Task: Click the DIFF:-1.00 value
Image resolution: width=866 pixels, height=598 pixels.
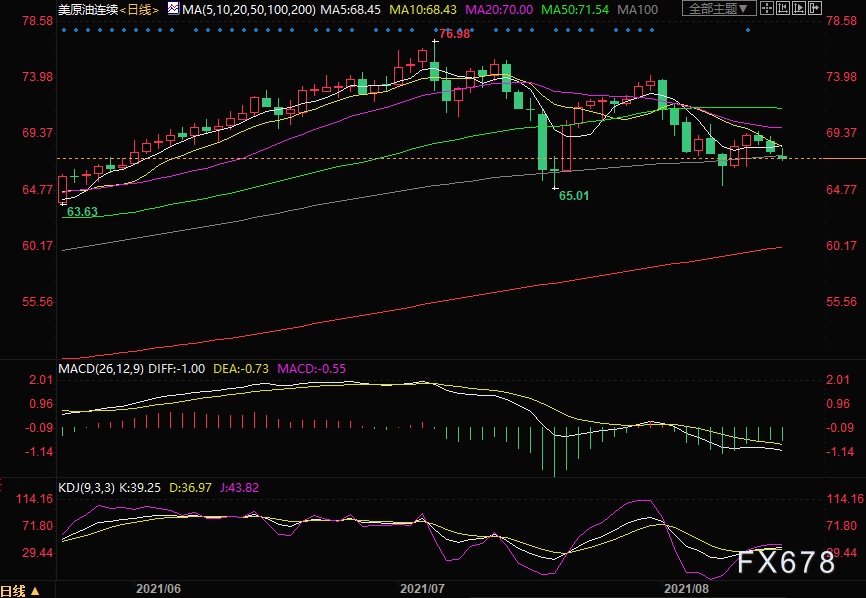Action: click(177, 369)
